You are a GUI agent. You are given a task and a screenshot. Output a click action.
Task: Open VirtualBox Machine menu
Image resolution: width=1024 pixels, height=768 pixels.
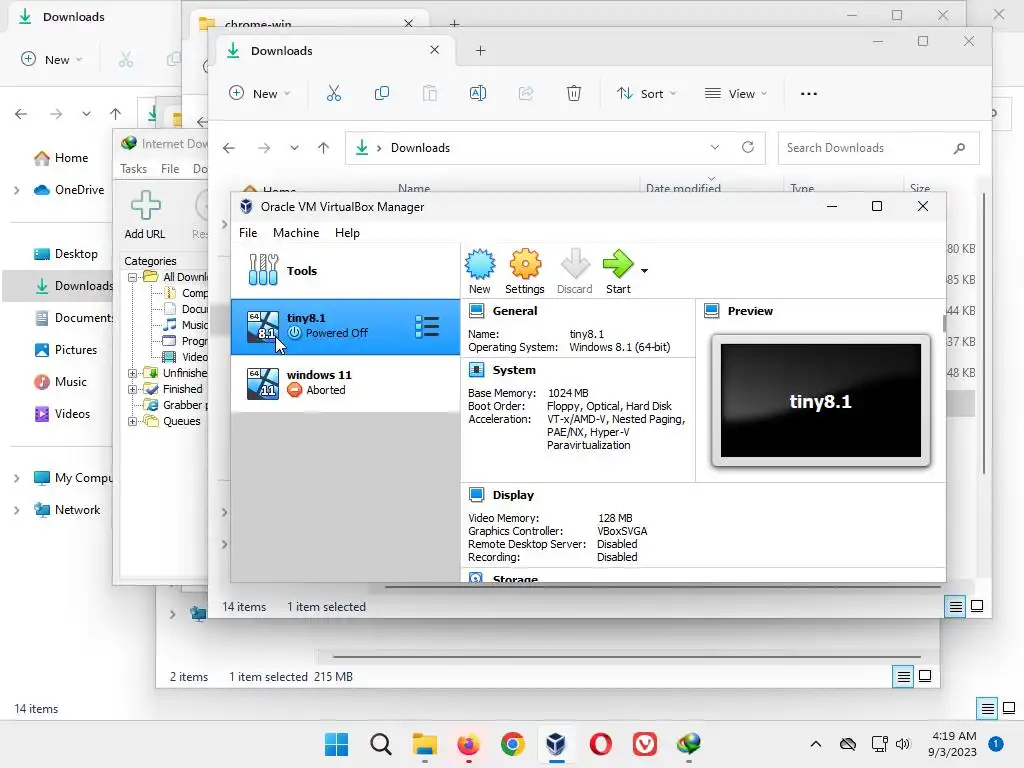pos(296,232)
